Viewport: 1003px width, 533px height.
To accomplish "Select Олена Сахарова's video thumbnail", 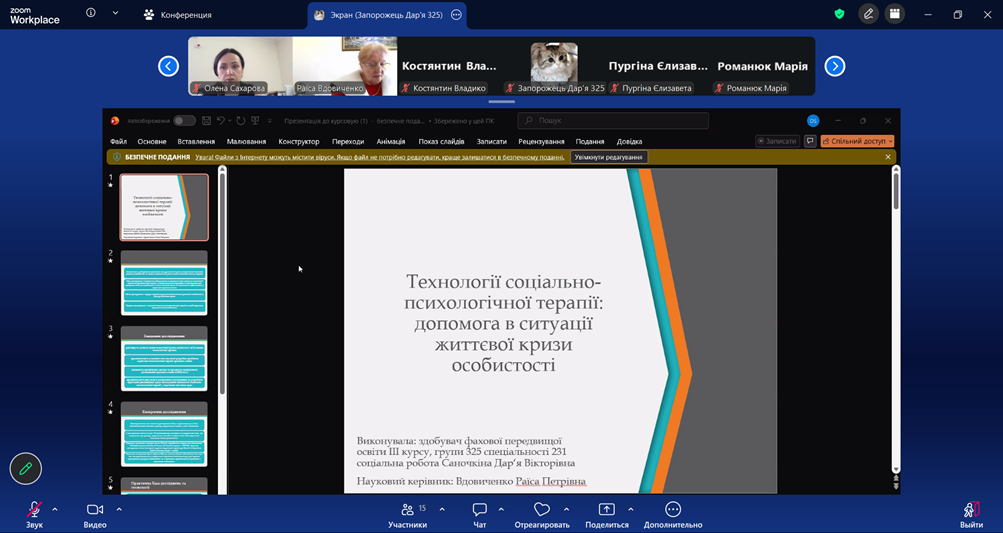I will 240,66.
